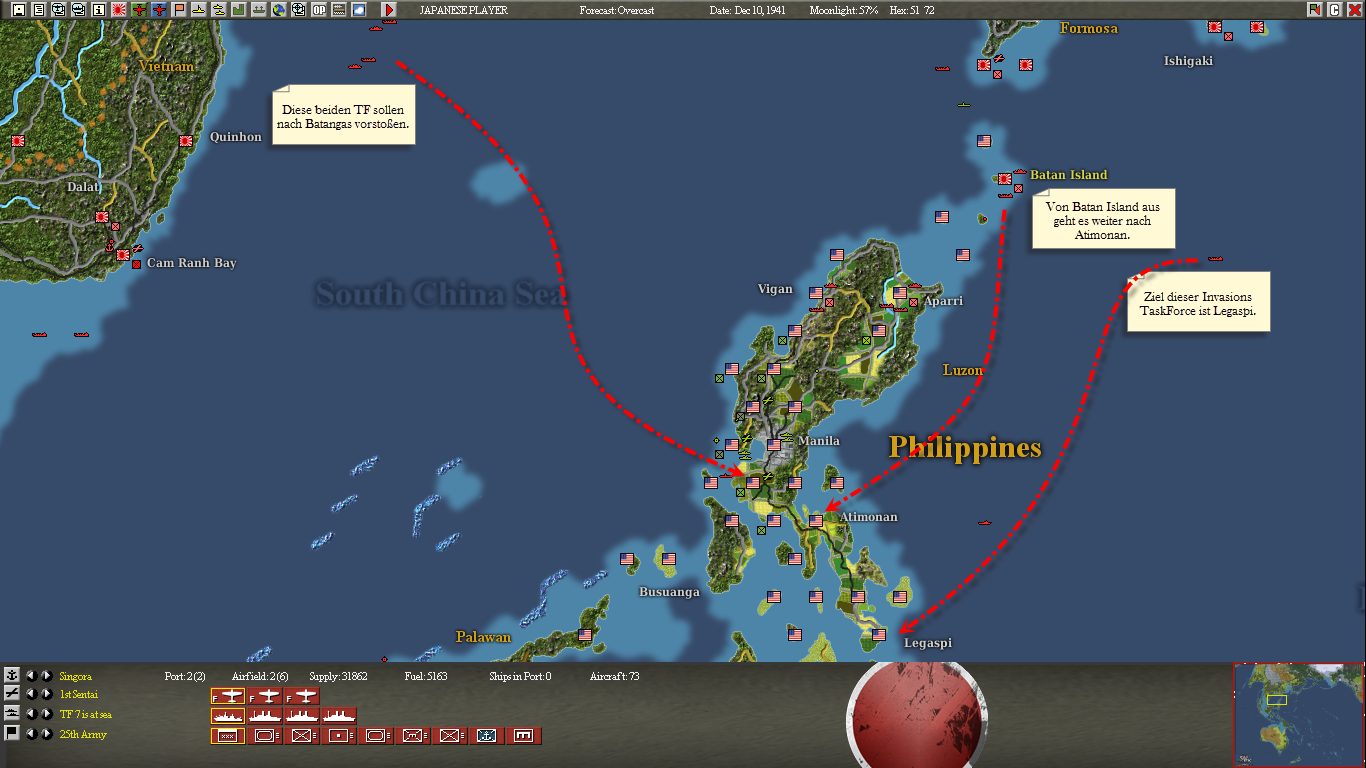Select the red airplane on green background icon
This screenshot has height=768, width=1366.
pos(139,10)
